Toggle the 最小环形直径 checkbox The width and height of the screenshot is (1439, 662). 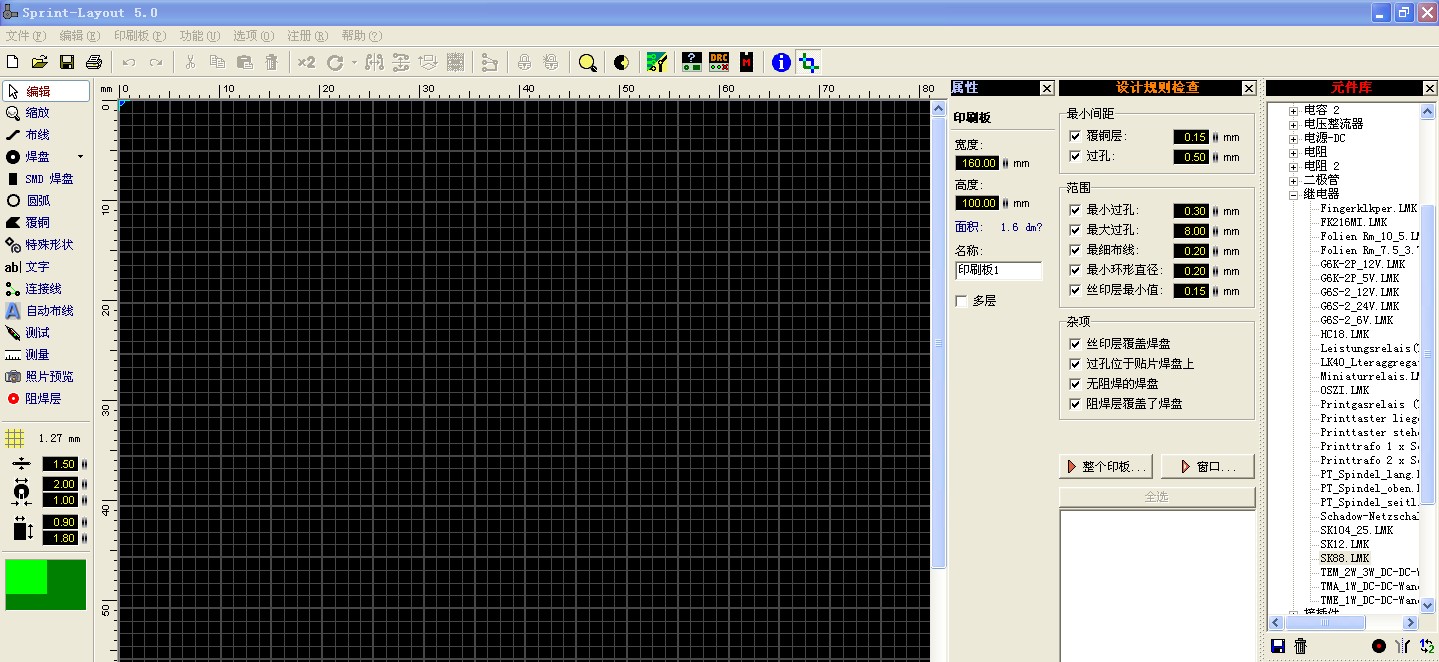pyautogui.click(x=1075, y=270)
